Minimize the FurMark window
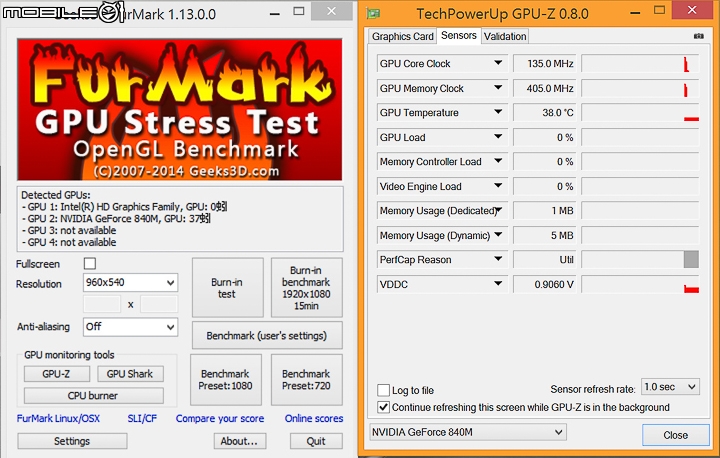The image size is (720, 458). pos(275,14)
